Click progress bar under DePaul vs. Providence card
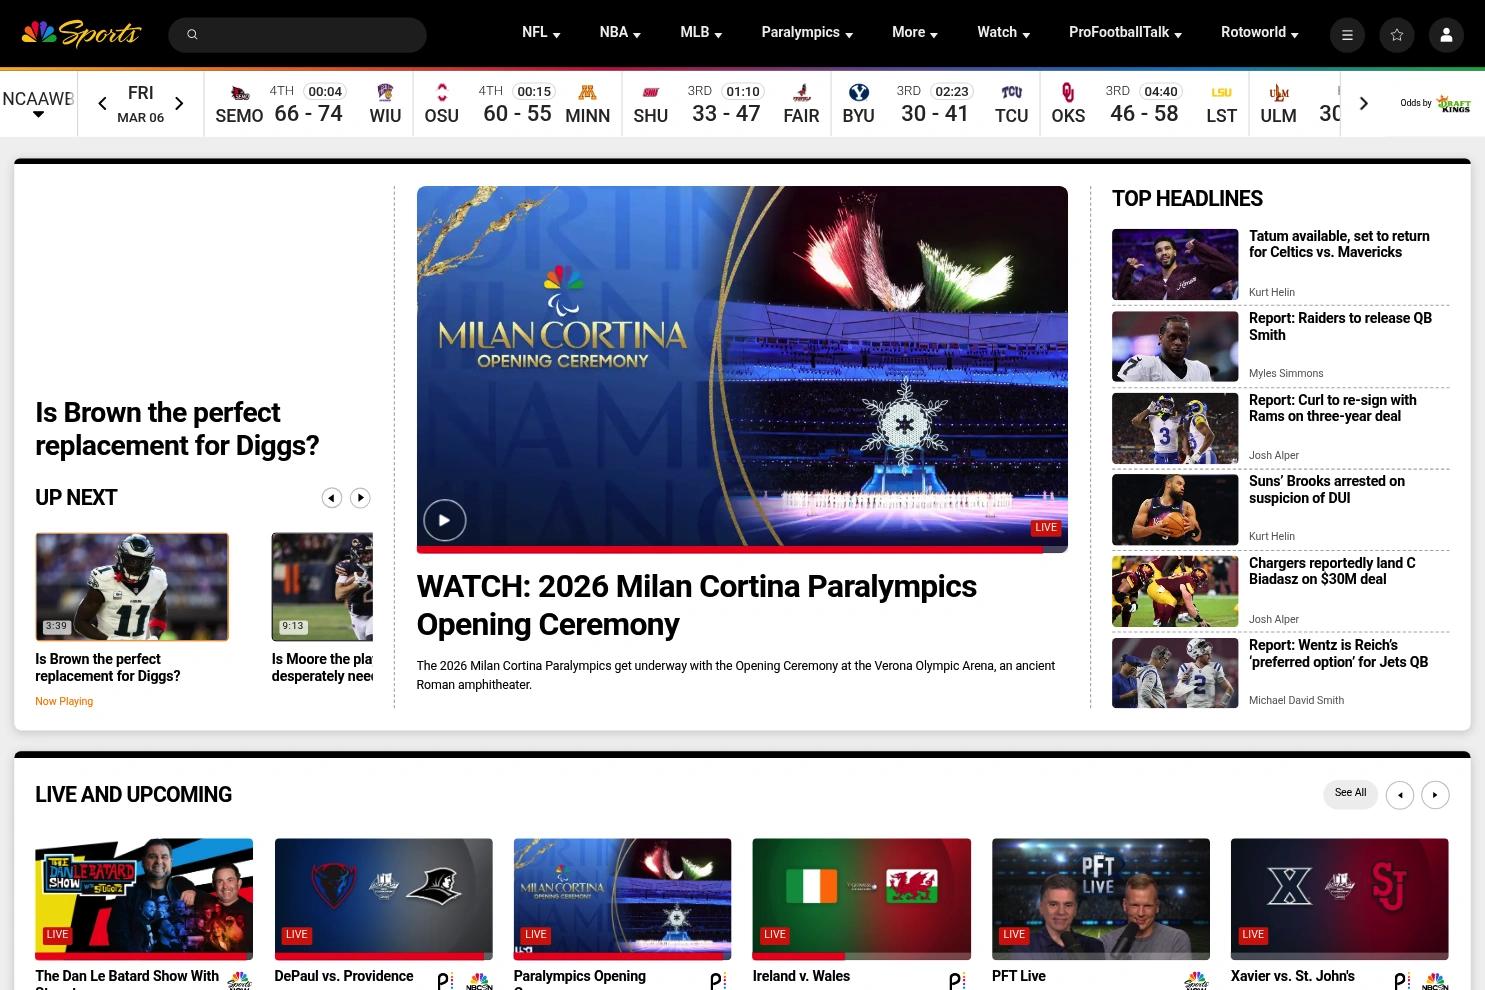Viewport: 1485px width, 990px height. click(x=384, y=956)
